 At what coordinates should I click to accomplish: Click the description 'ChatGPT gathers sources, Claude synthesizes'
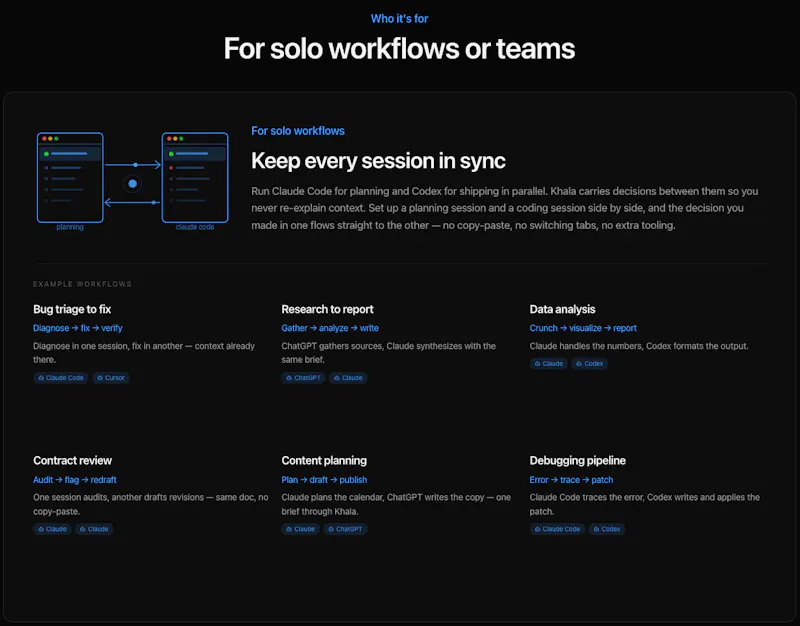[x=389, y=353]
